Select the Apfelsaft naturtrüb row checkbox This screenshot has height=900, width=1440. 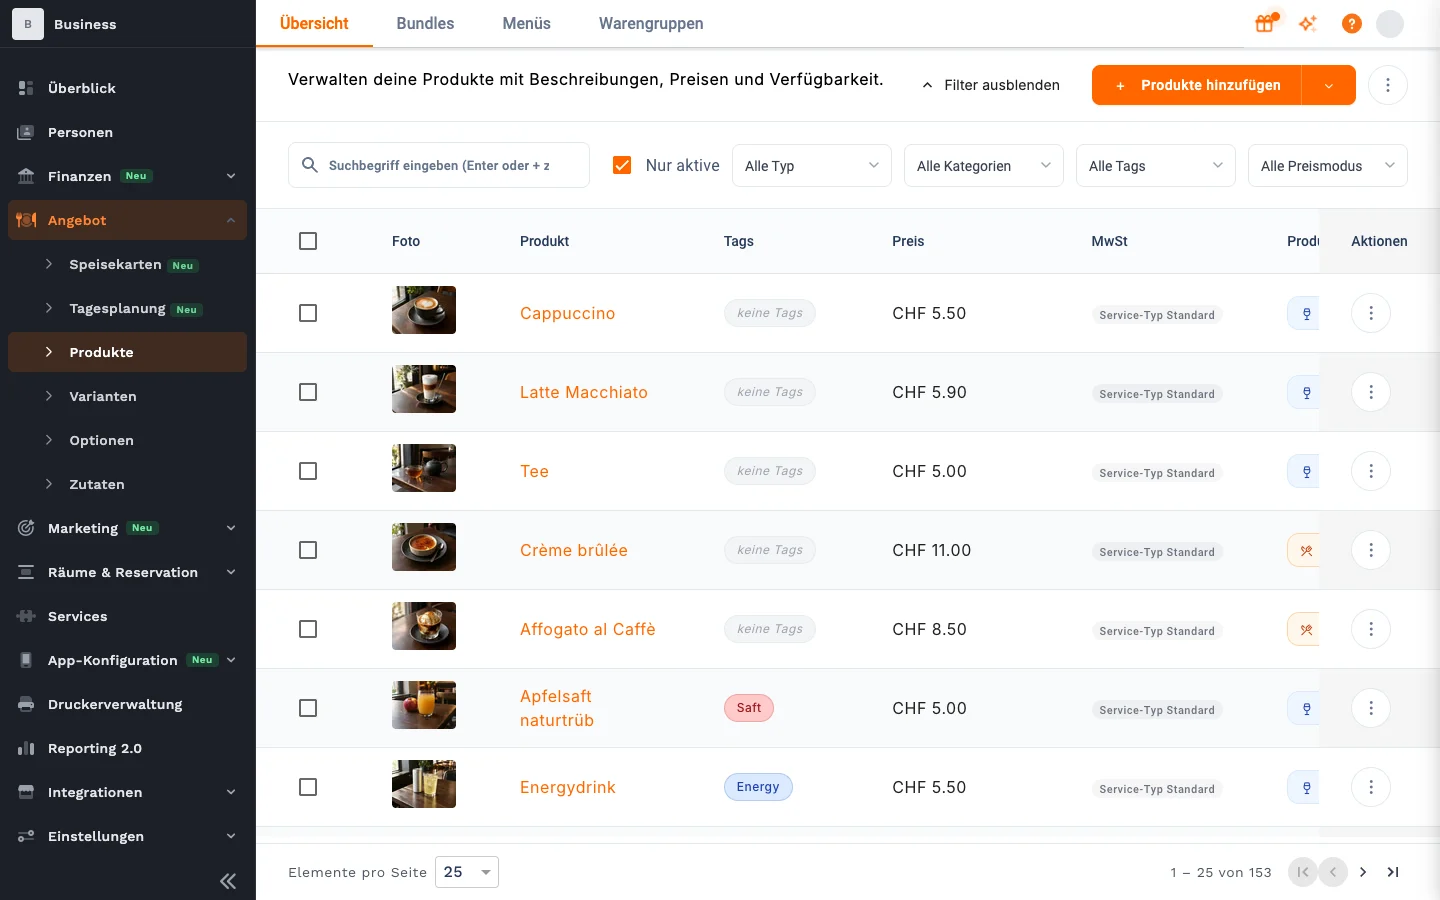click(x=308, y=708)
